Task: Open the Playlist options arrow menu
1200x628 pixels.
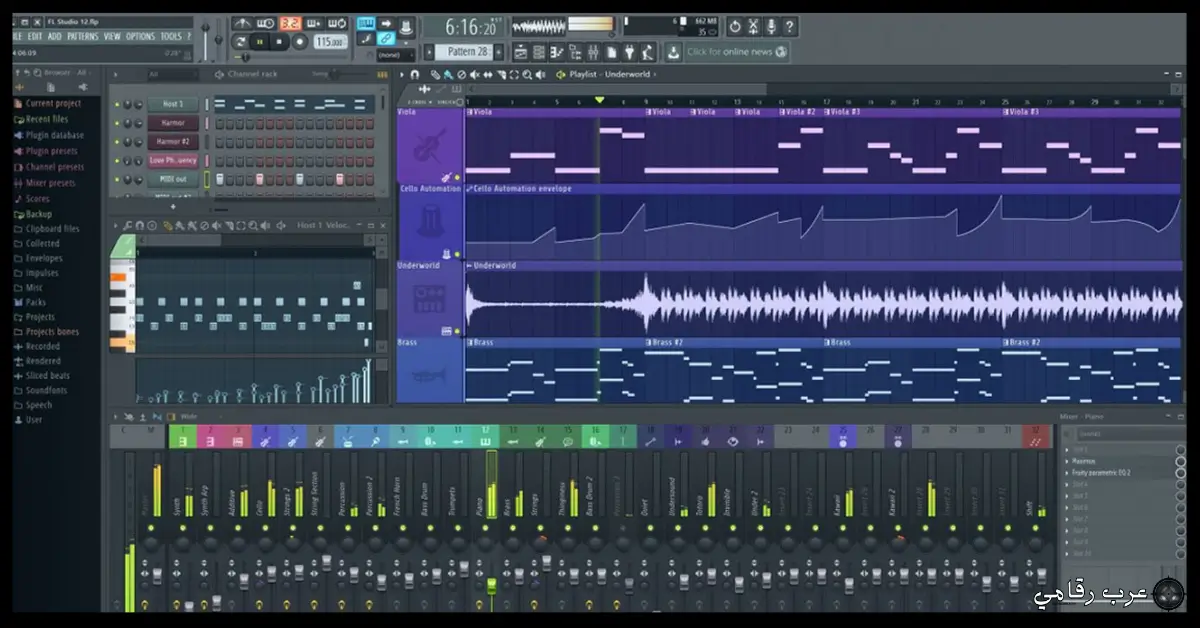Action: point(401,74)
